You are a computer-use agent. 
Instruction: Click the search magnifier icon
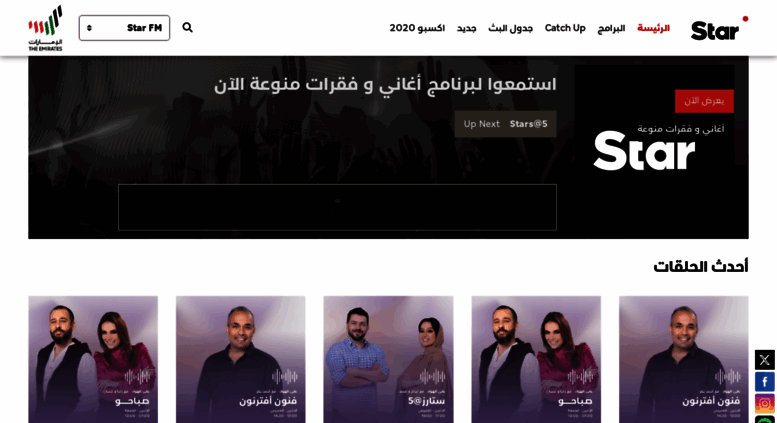(x=187, y=28)
